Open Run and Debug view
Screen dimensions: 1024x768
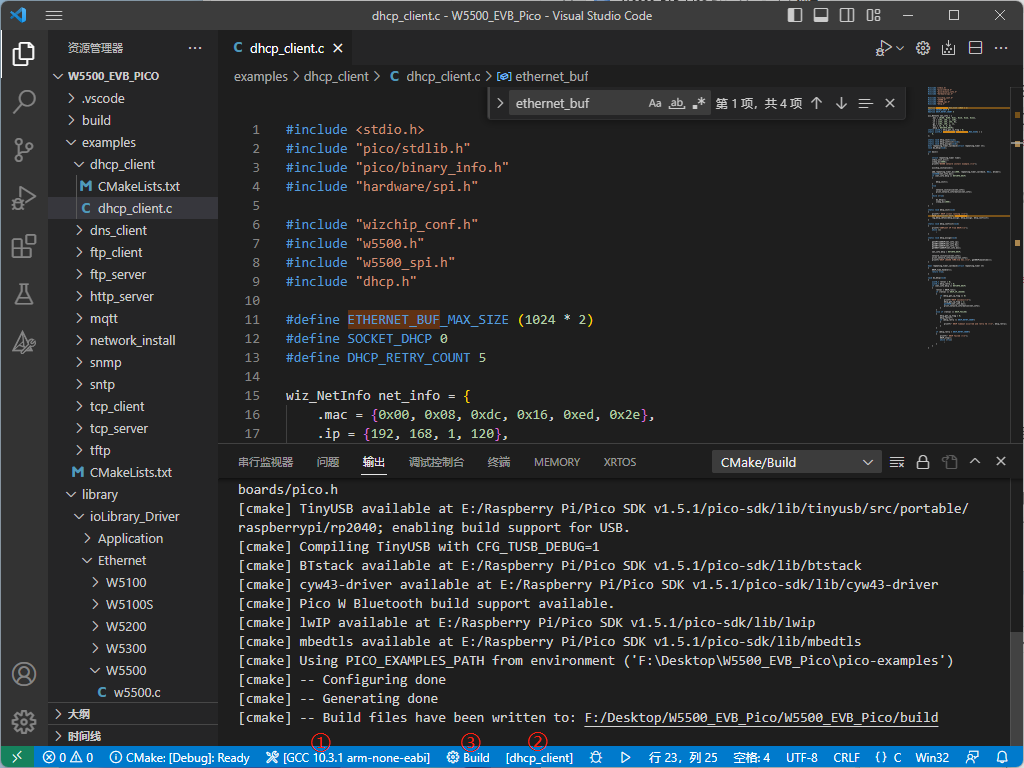click(x=24, y=198)
